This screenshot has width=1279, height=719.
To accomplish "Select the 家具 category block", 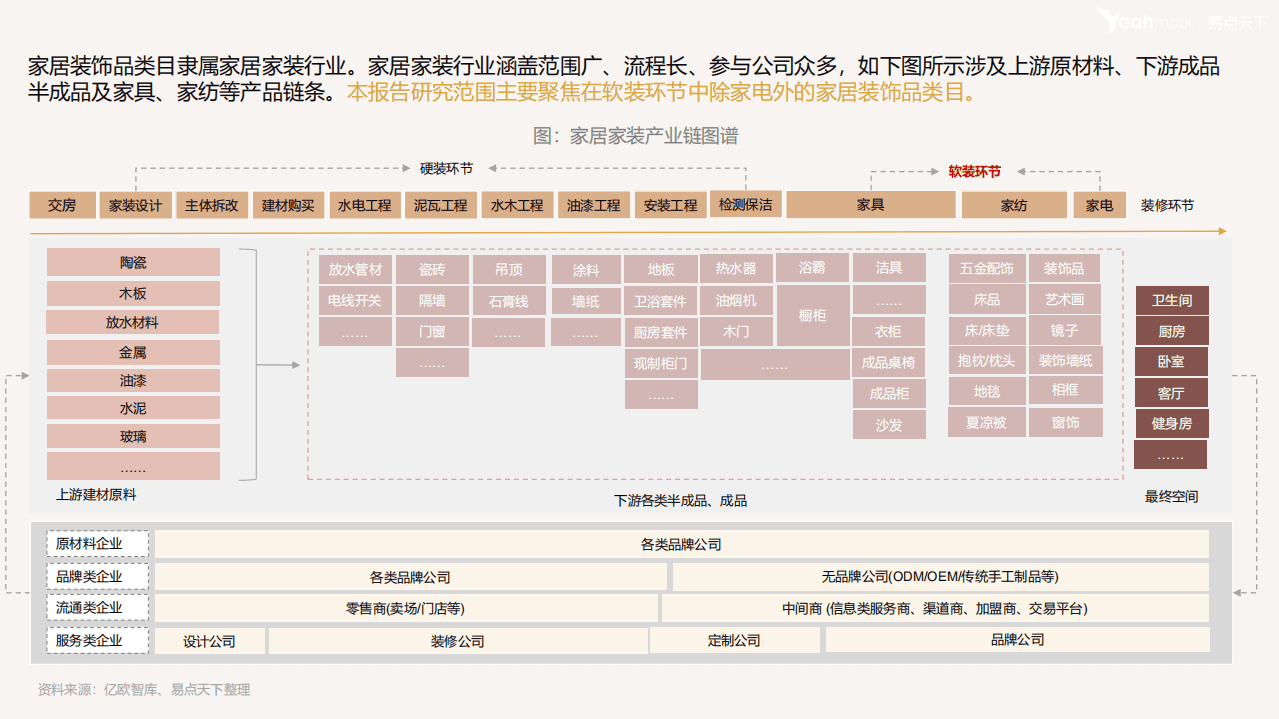I will [871, 205].
